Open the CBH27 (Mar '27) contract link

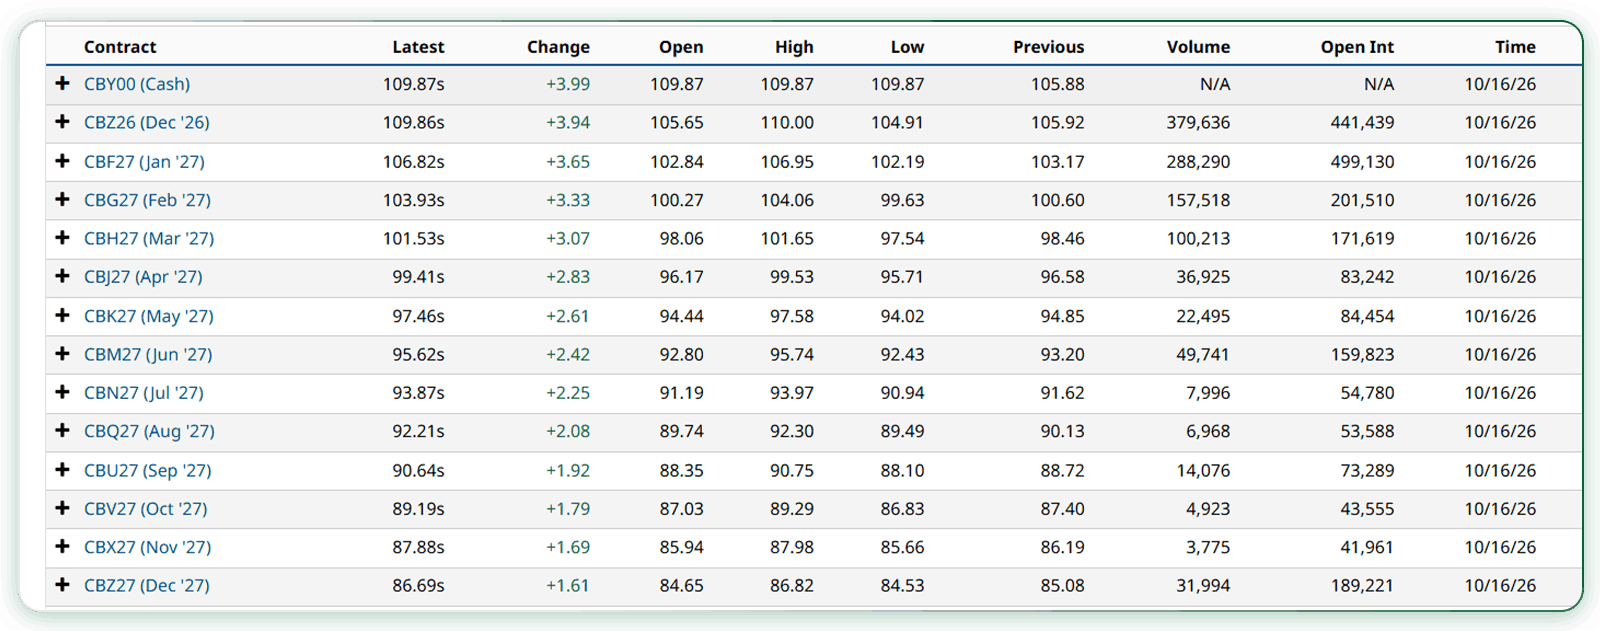[x=149, y=238]
